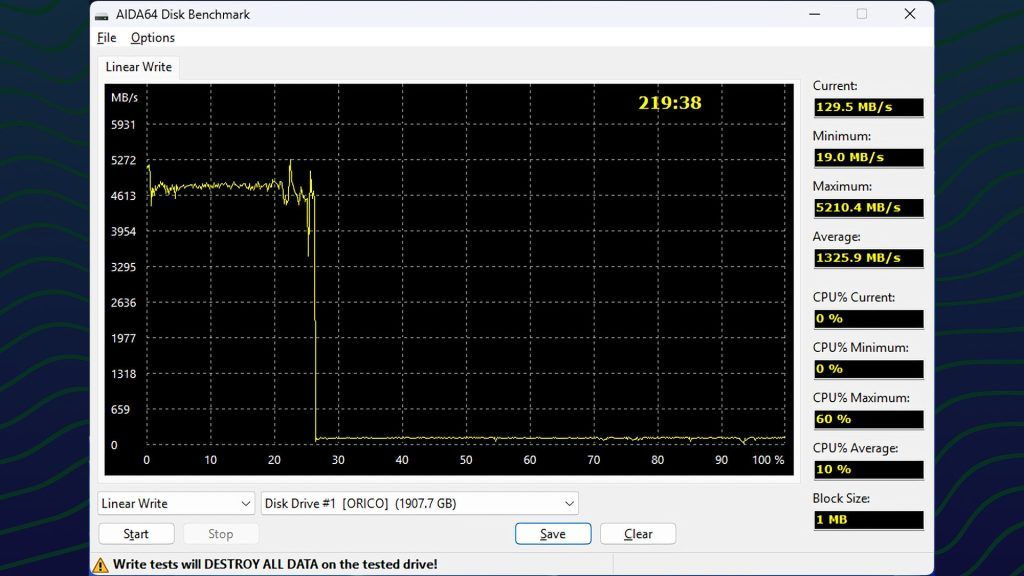This screenshot has width=1024, height=576.
Task: Click the 3295 label on graph axis
Action: [123, 267]
